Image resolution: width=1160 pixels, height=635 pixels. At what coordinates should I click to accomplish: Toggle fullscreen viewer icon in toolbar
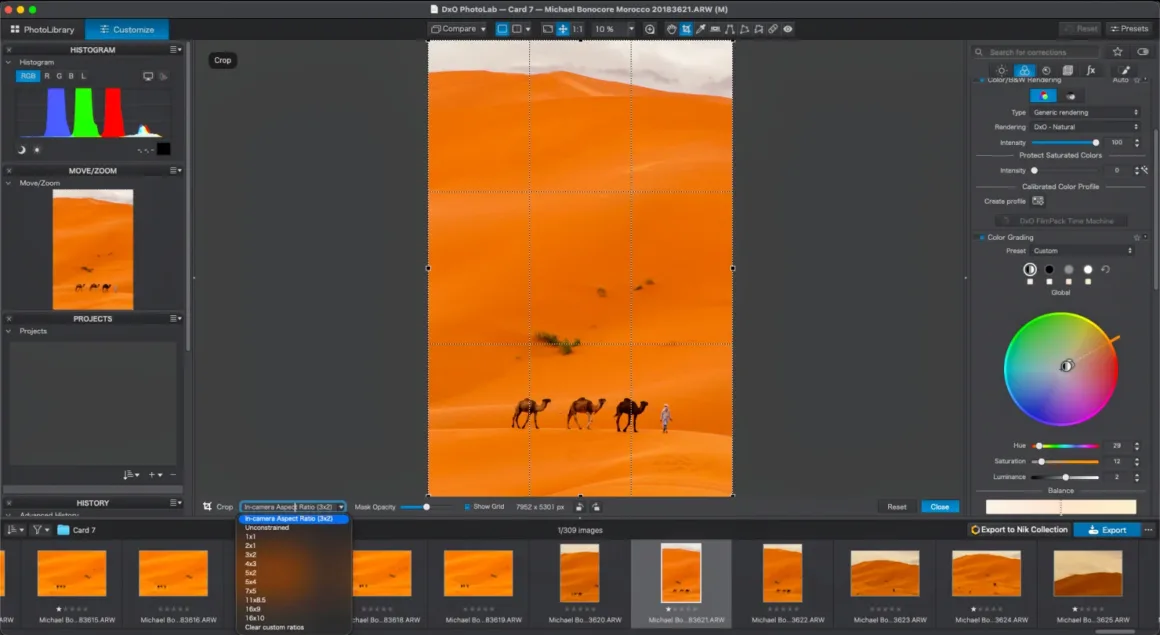(547, 29)
